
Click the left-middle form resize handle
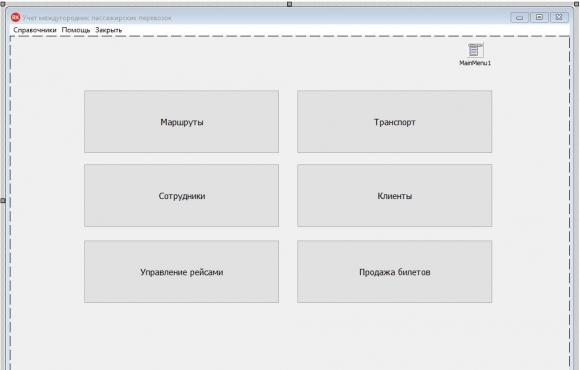[x=3, y=200]
